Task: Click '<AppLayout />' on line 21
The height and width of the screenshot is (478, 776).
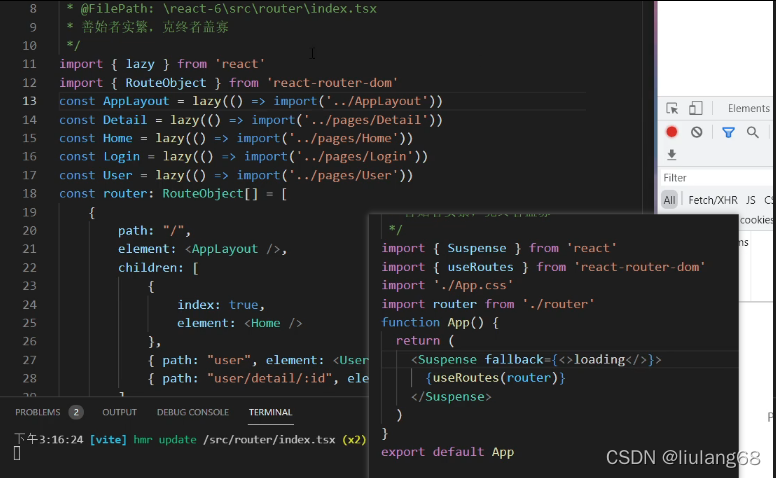Action: coord(233,249)
